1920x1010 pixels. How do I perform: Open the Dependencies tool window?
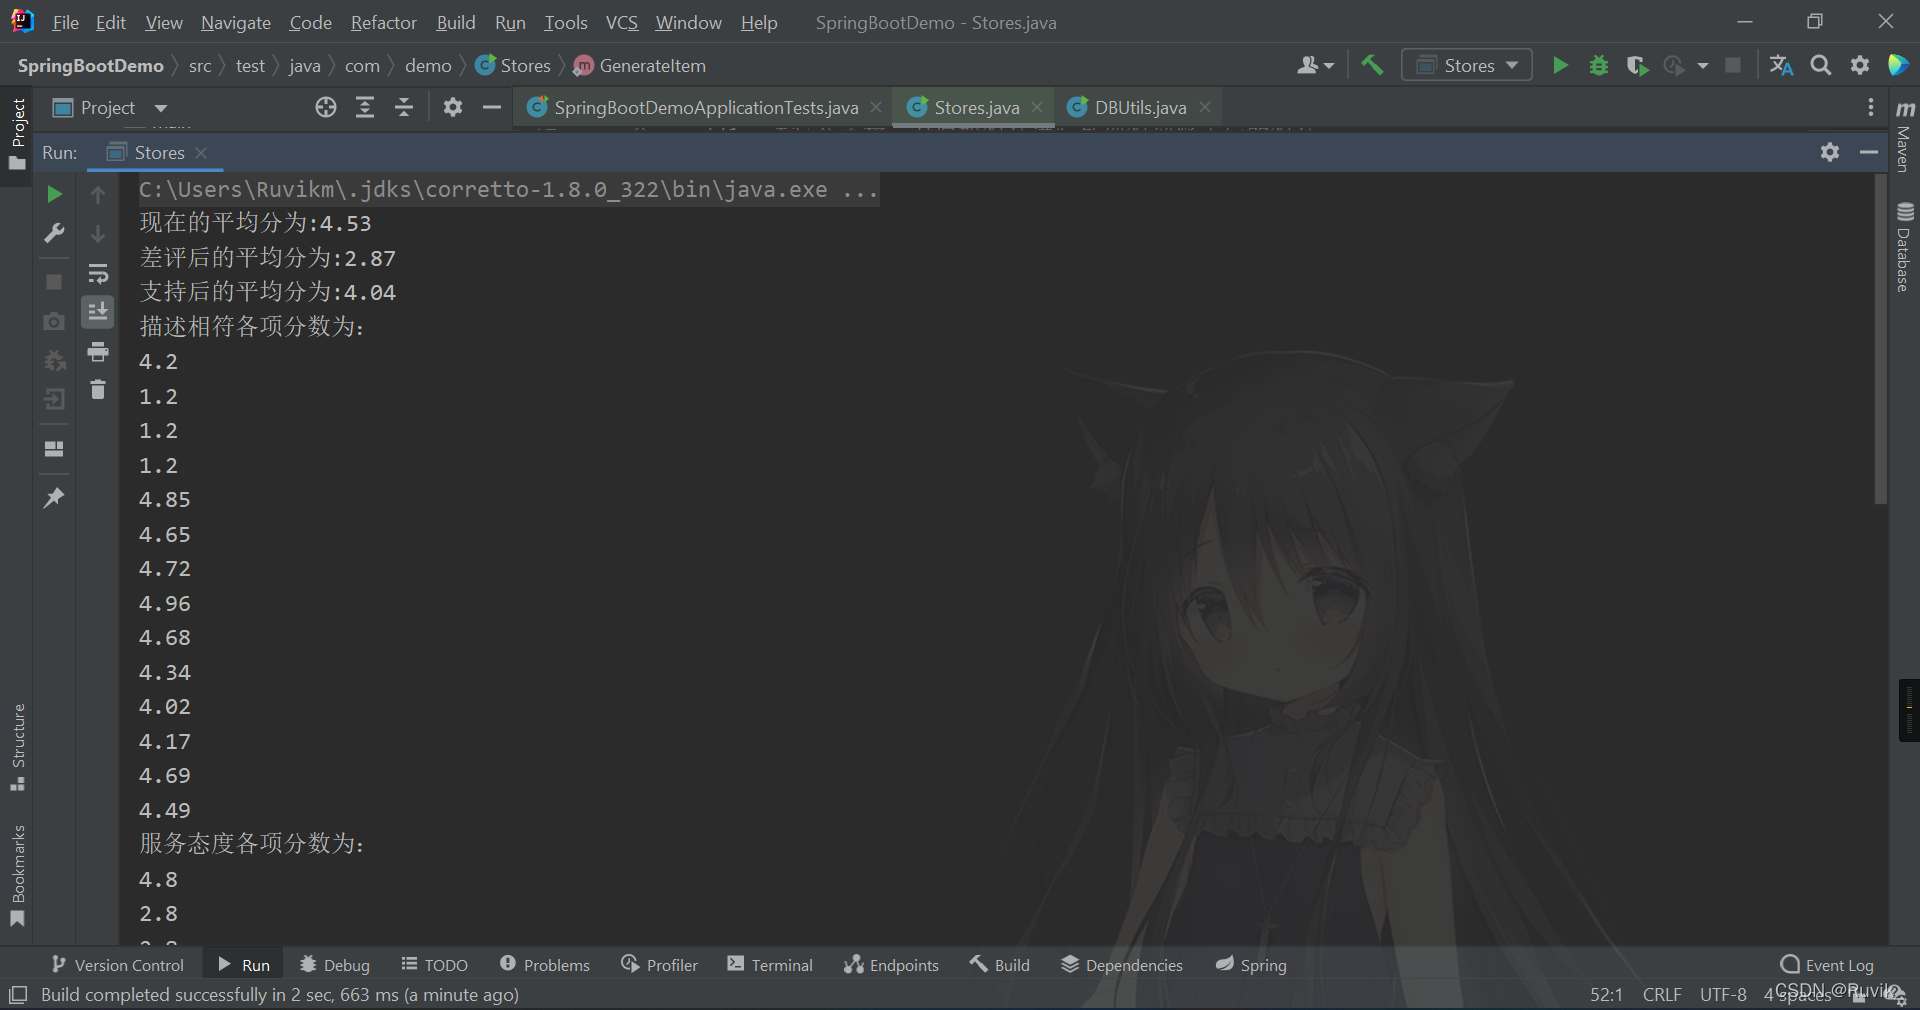point(1122,965)
